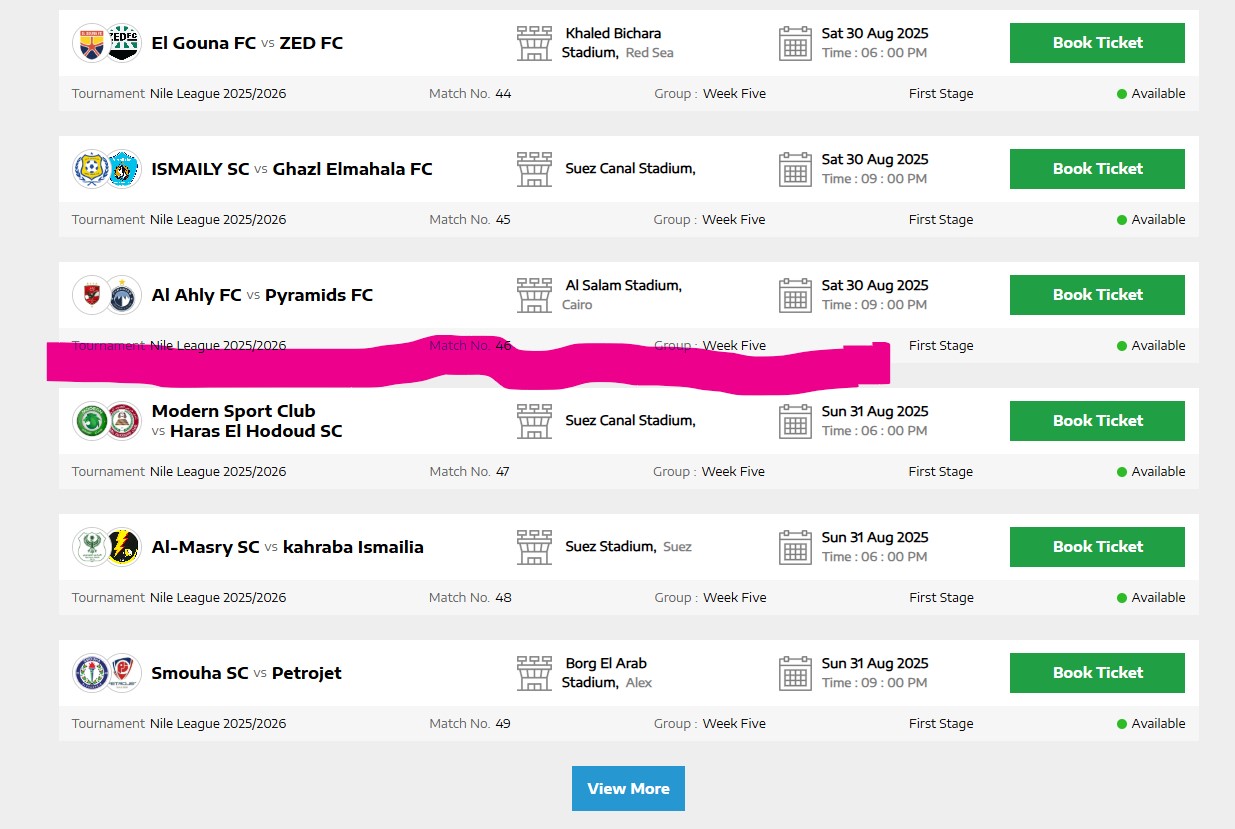1235x829 pixels.
Task: Book ticket for Al Ahly FC vs Pyramids FC
Action: [1097, 295]
